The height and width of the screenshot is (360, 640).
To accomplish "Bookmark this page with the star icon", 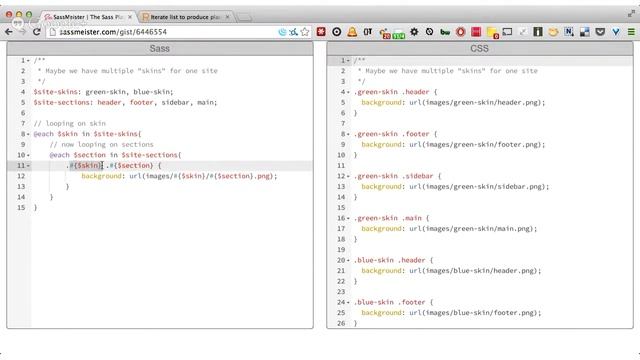I will coord(305,32).
